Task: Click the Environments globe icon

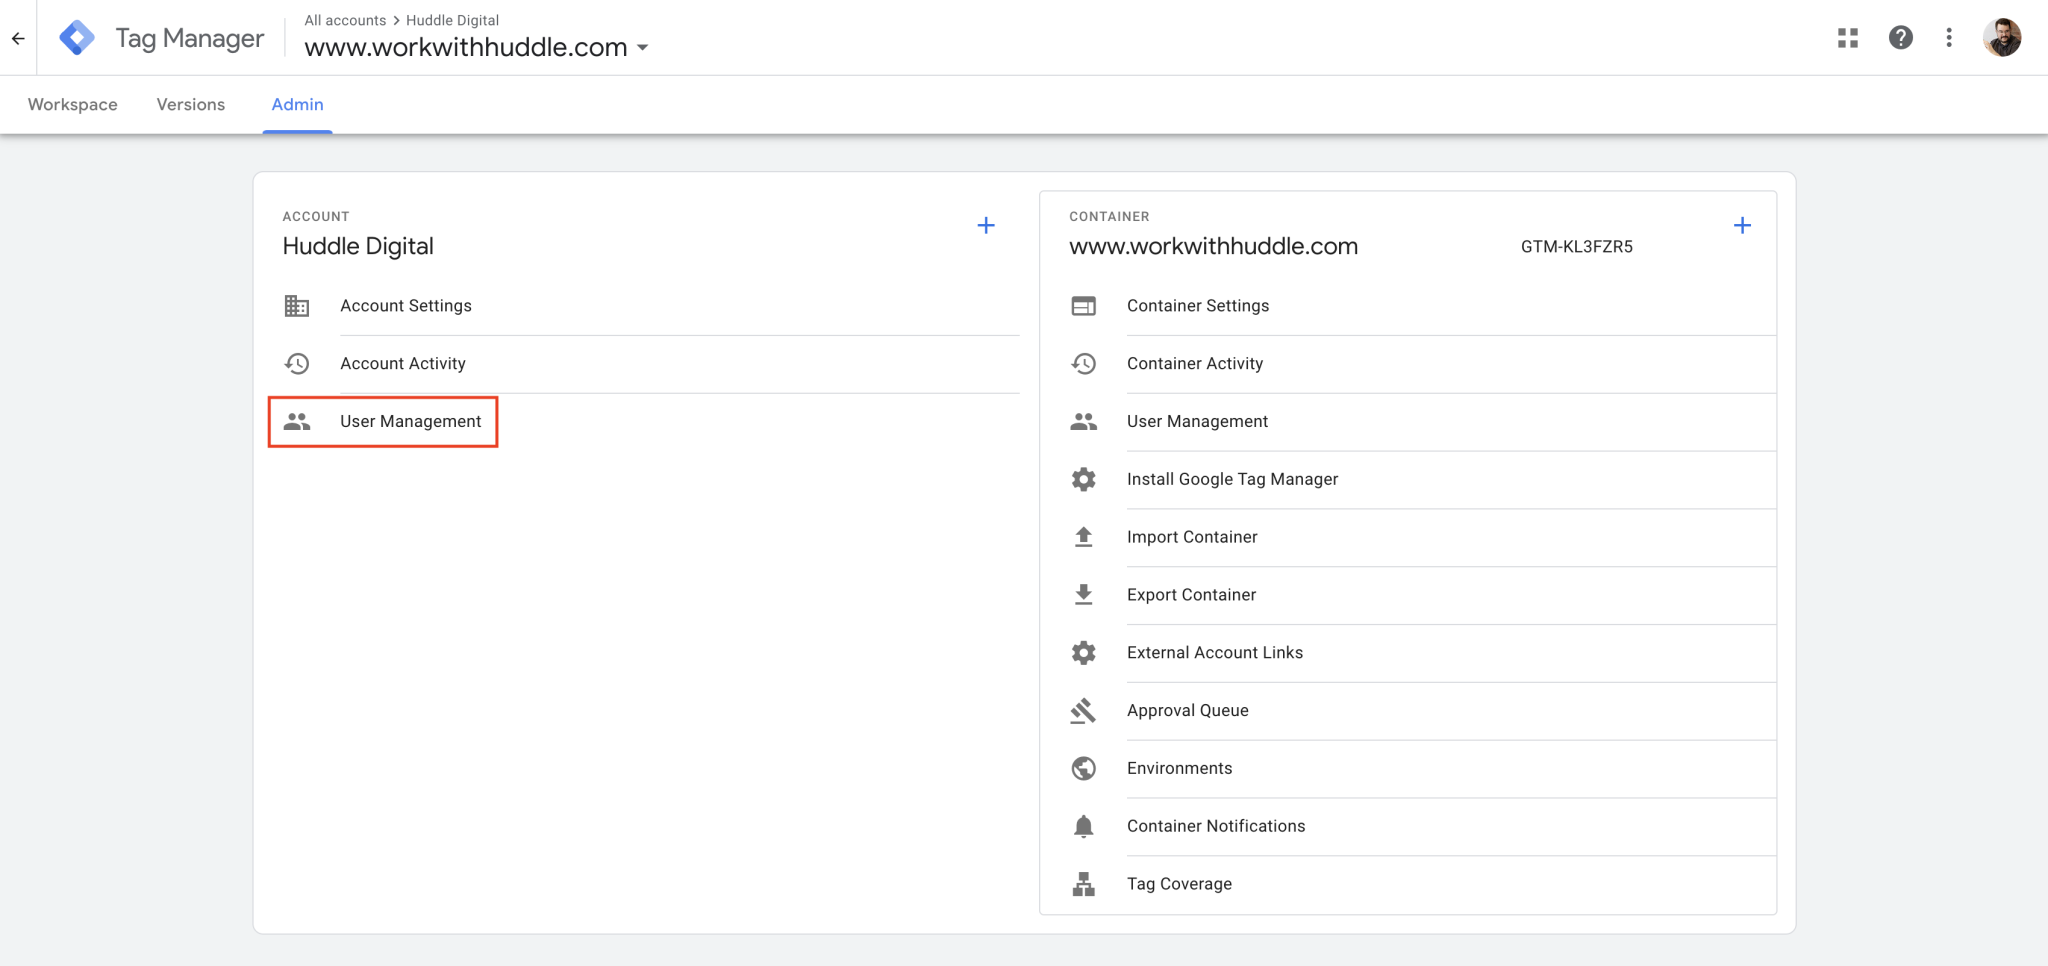Action: coord(1084,768)
